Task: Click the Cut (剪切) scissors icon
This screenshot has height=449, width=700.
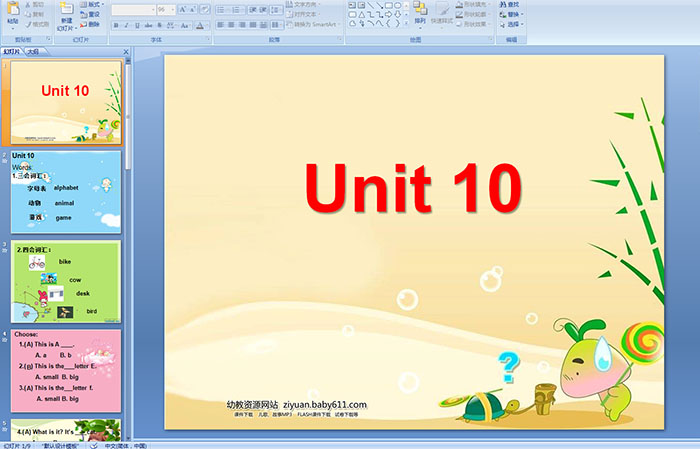Action: [x=29, y=4]
